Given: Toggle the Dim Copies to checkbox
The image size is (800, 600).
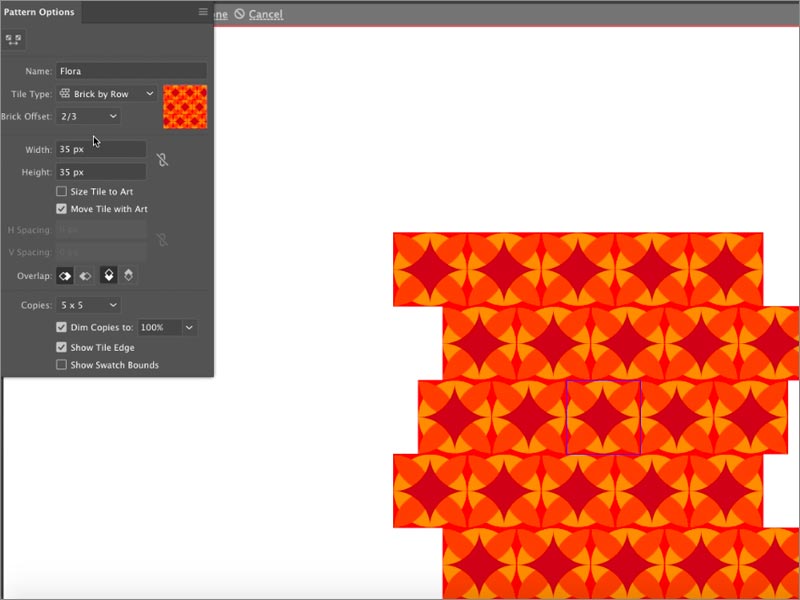Looking at the screenshot, I should [62, 327].
